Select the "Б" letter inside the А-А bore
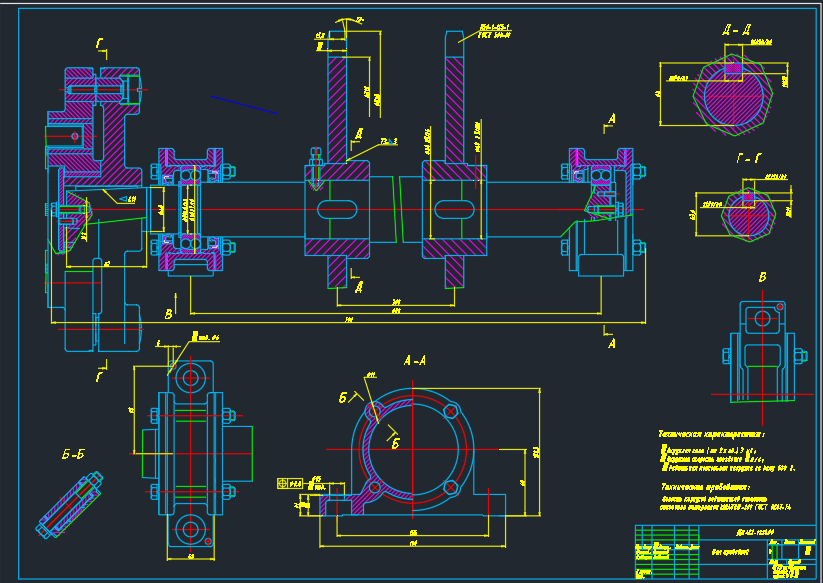 pos(396,443)
